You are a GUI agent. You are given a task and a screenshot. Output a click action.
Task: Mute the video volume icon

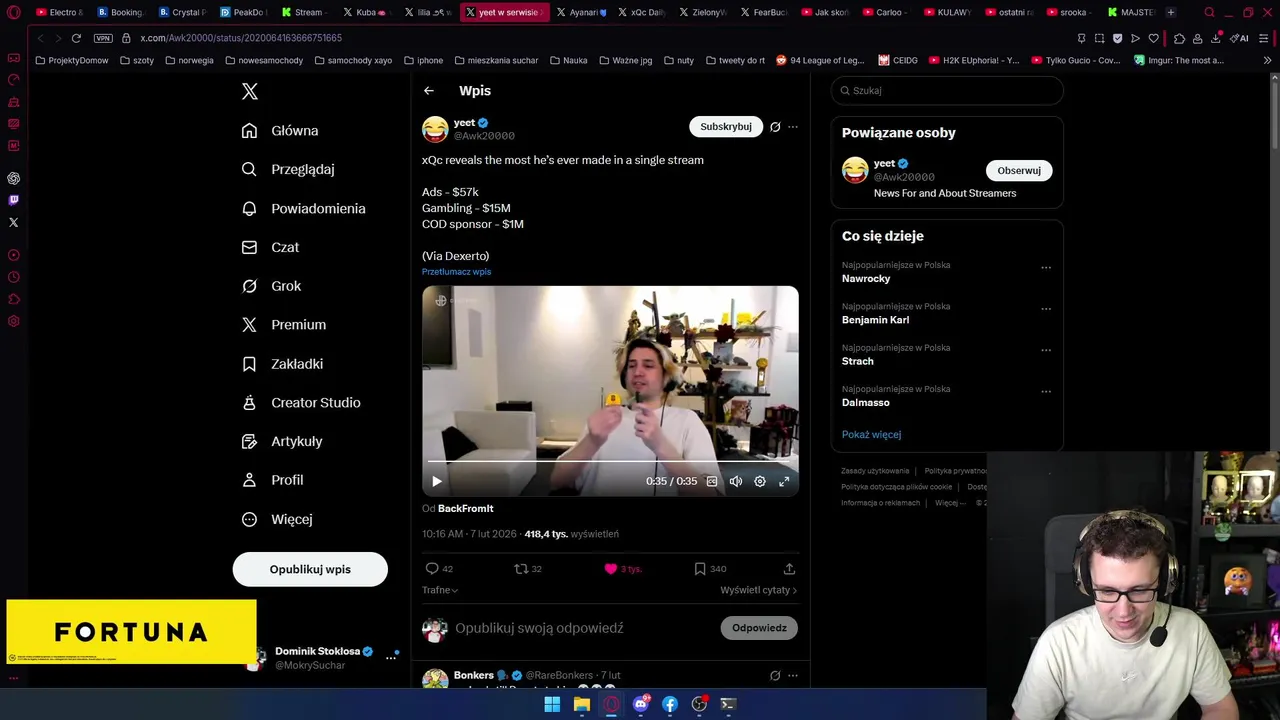point(736,481)
